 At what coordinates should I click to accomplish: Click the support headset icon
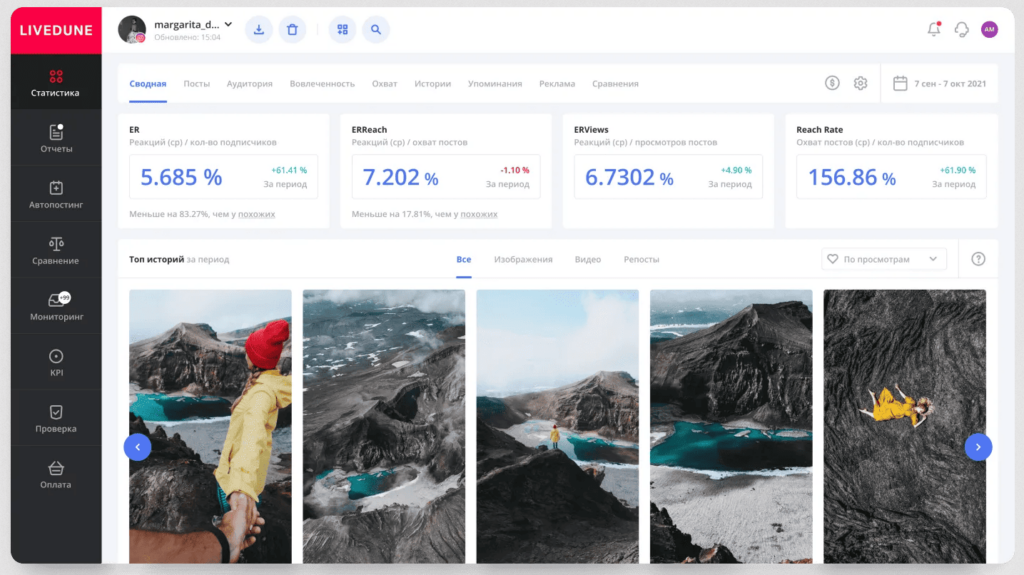point(962,30)
